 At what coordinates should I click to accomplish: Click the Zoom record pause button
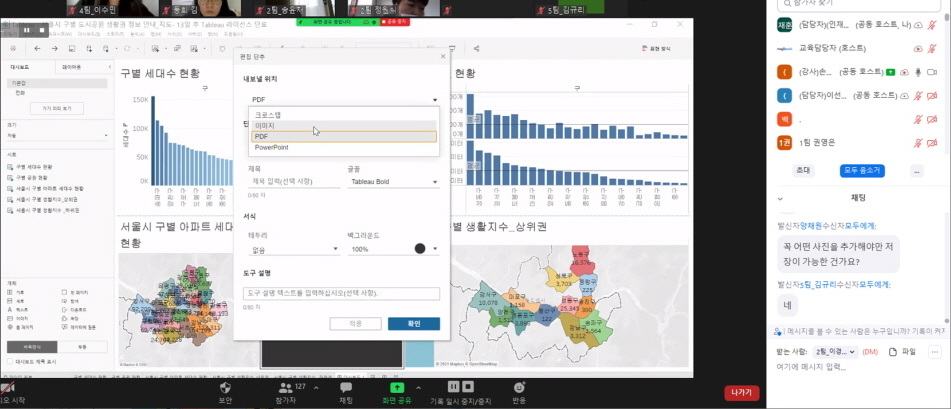pos(454,387)
